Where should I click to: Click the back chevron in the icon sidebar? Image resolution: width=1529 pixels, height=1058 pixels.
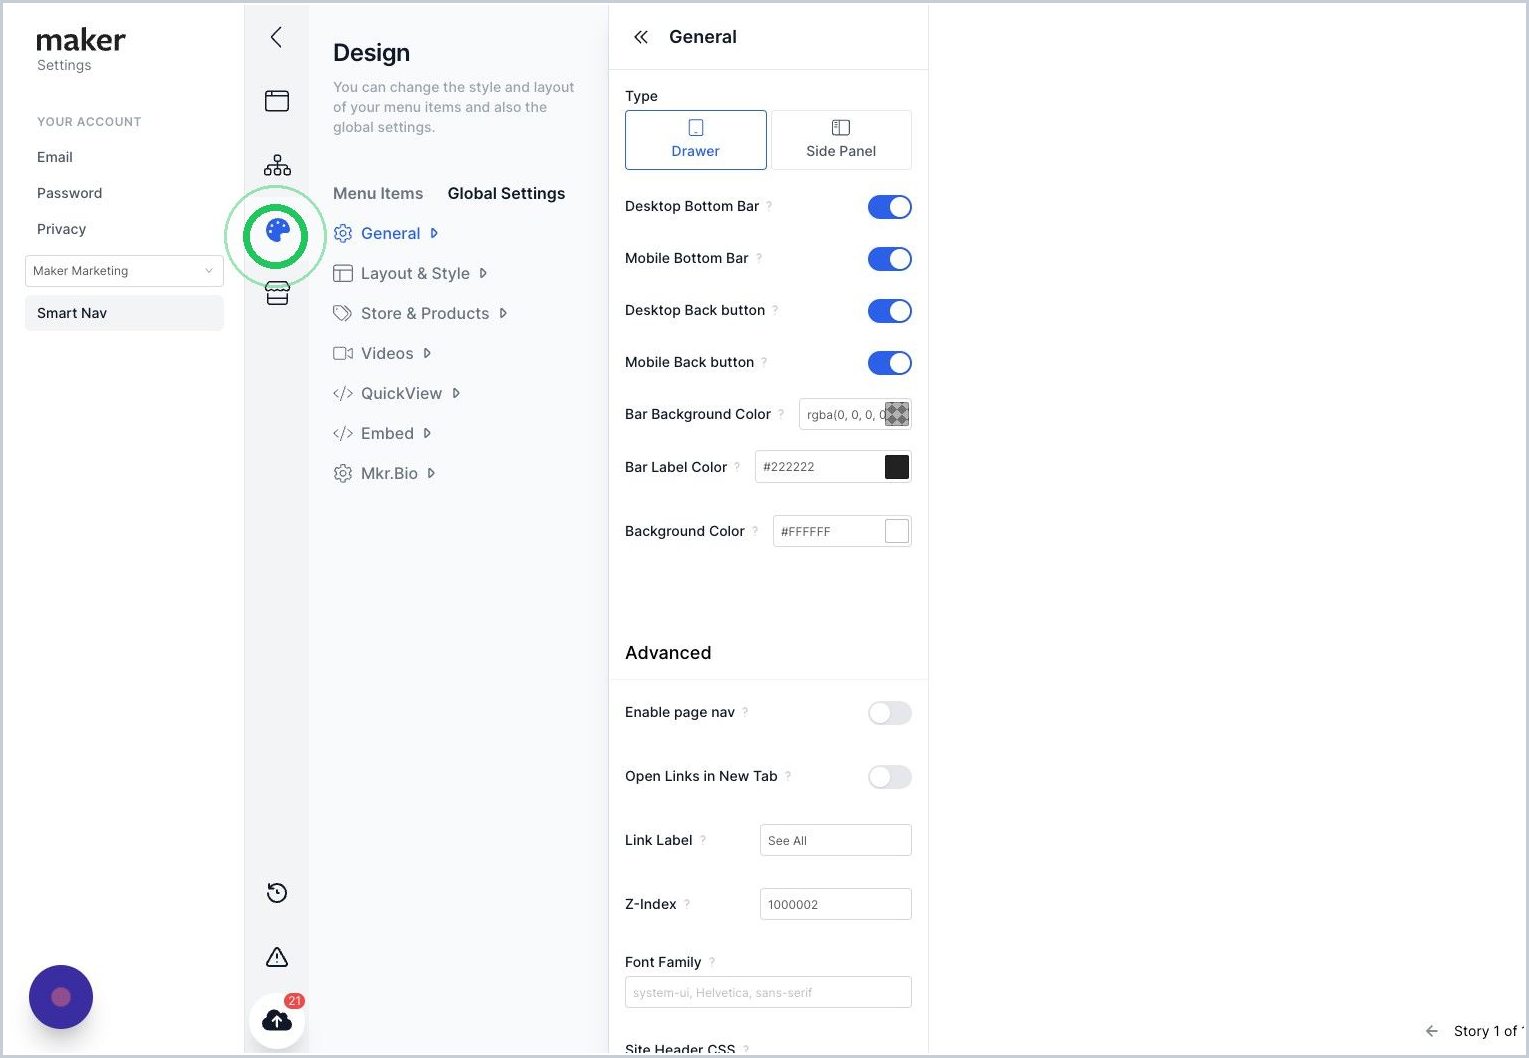click(x=276, y=37)
